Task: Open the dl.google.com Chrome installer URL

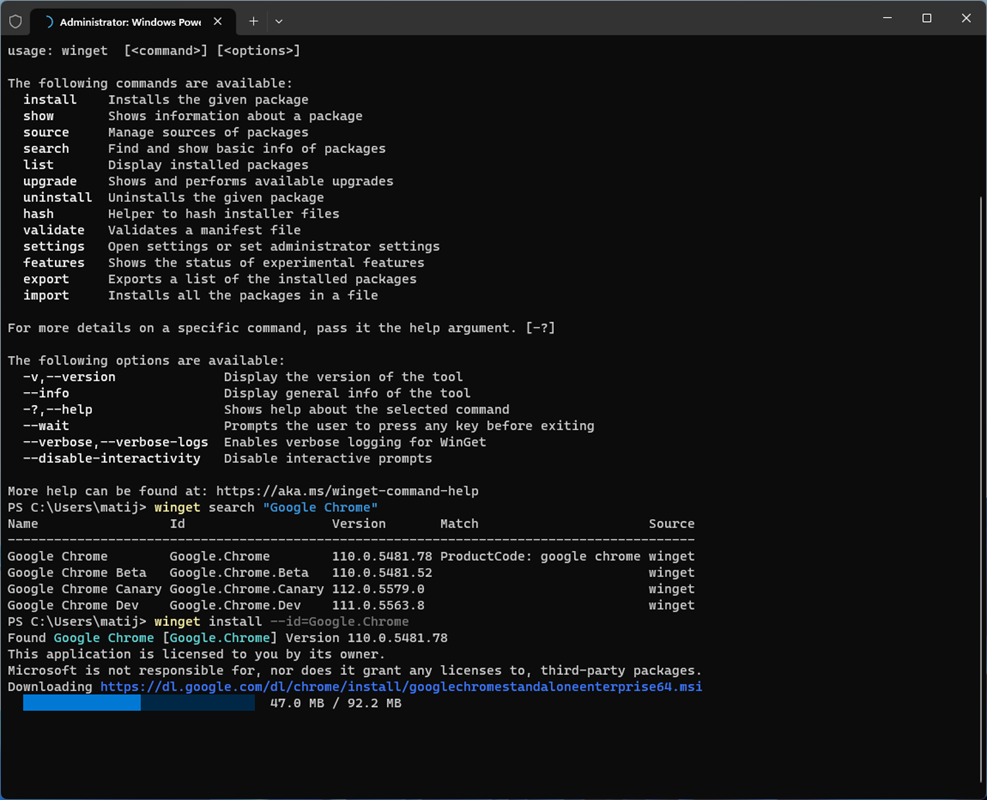Action: (x=401, y=687)
